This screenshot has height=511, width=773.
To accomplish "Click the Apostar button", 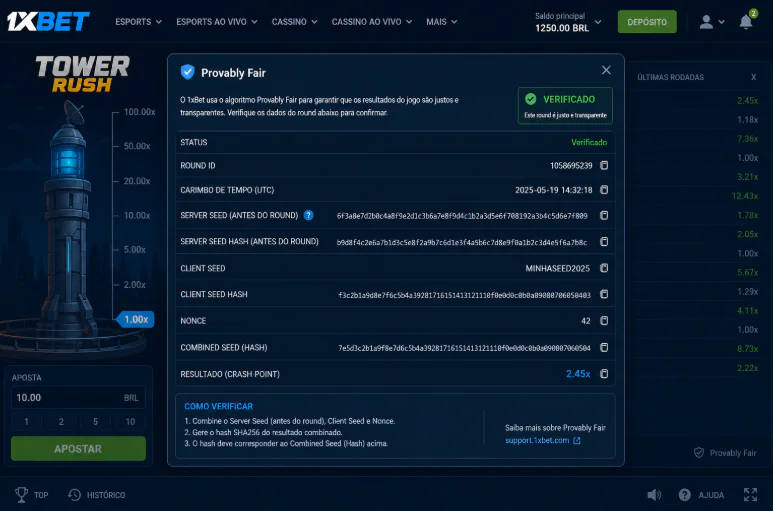I will (x=78, y=448).
